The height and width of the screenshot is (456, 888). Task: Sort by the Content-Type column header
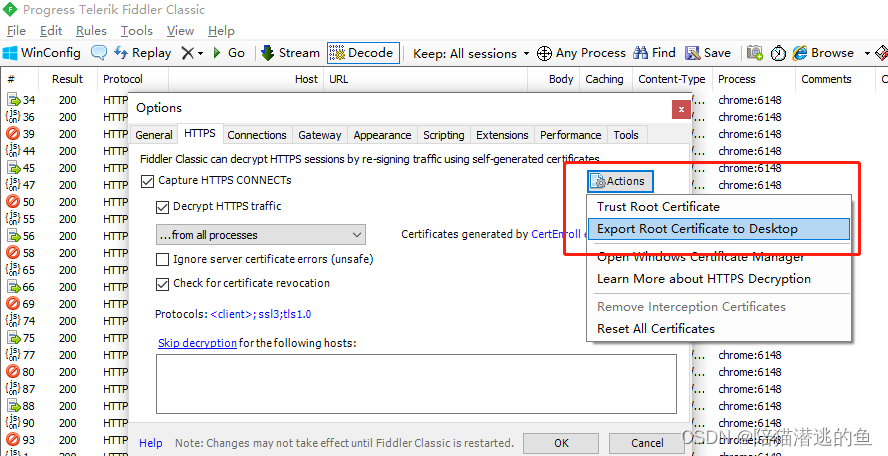pyautogui.click(x=671, y=79)
